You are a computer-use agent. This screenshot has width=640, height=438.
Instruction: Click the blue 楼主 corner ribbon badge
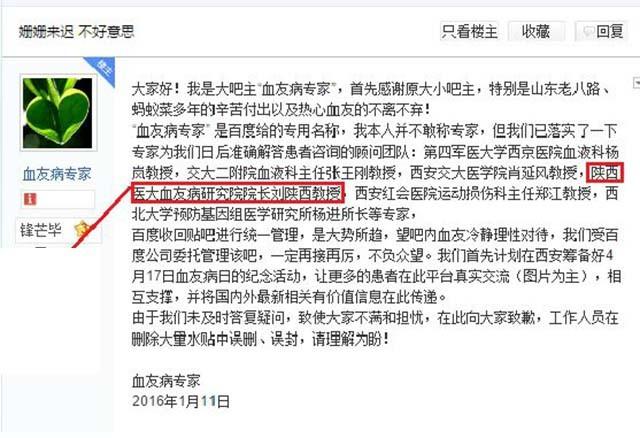click(102, 70)
